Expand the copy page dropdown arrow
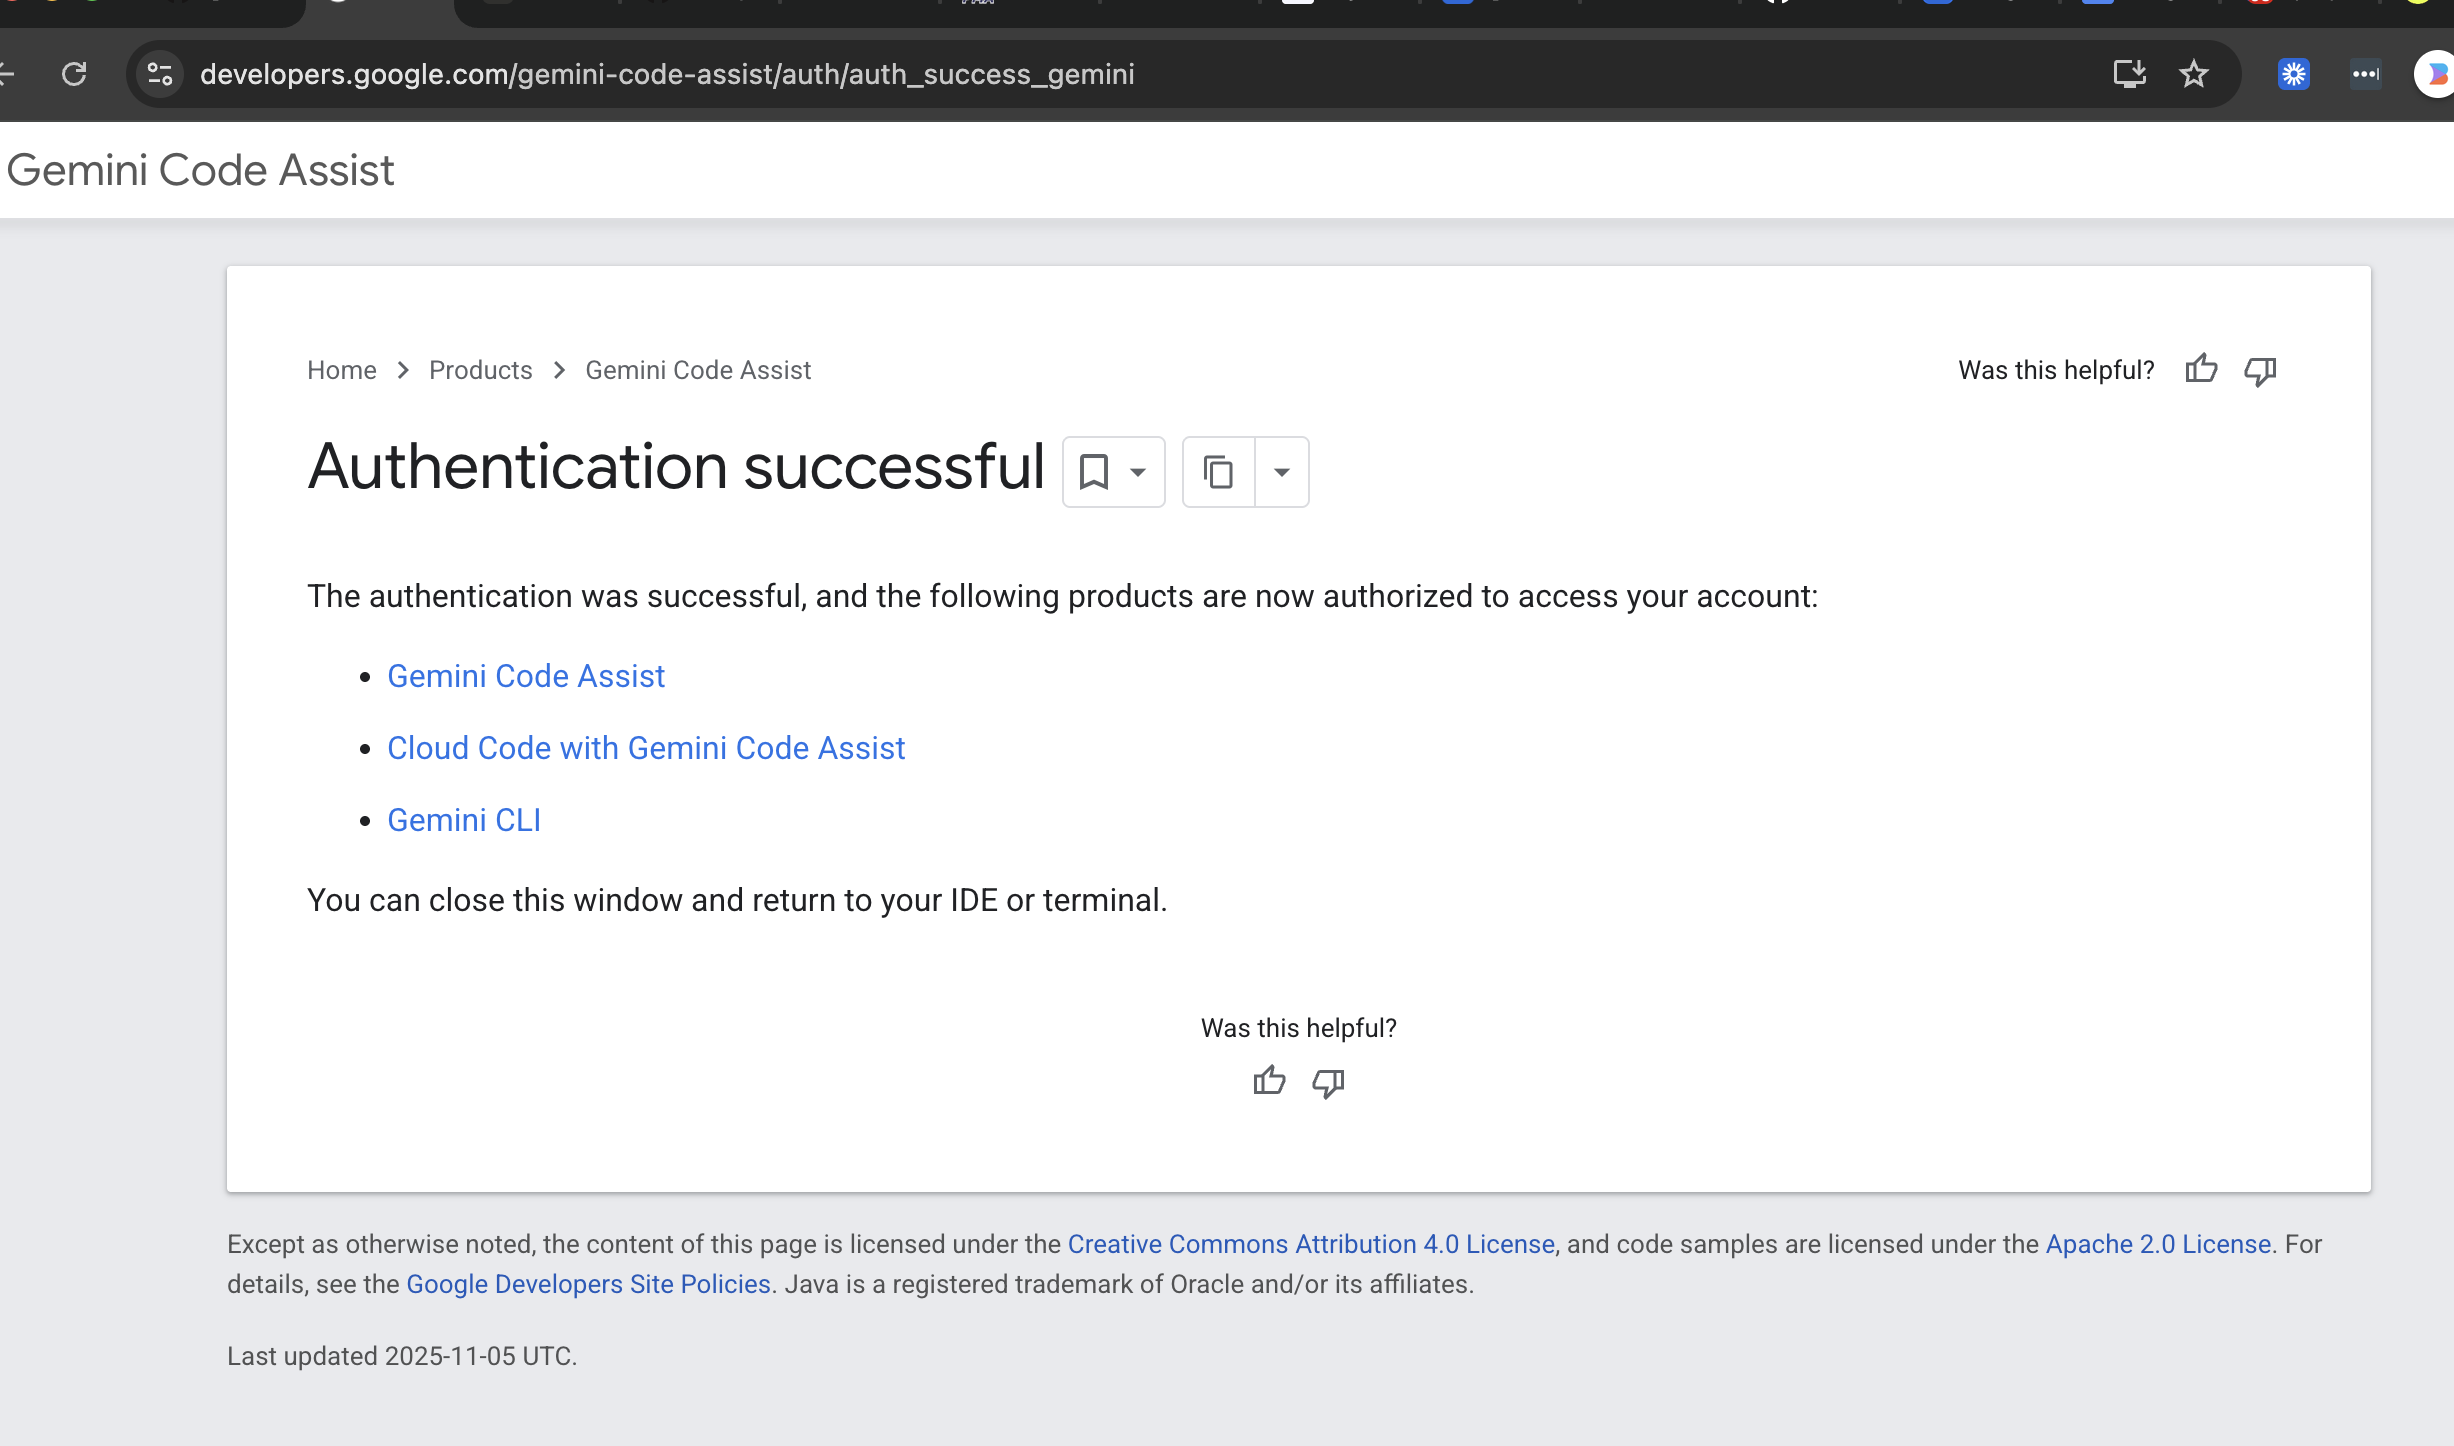Viewport: 2454px width, 1446px height. 1282,472
